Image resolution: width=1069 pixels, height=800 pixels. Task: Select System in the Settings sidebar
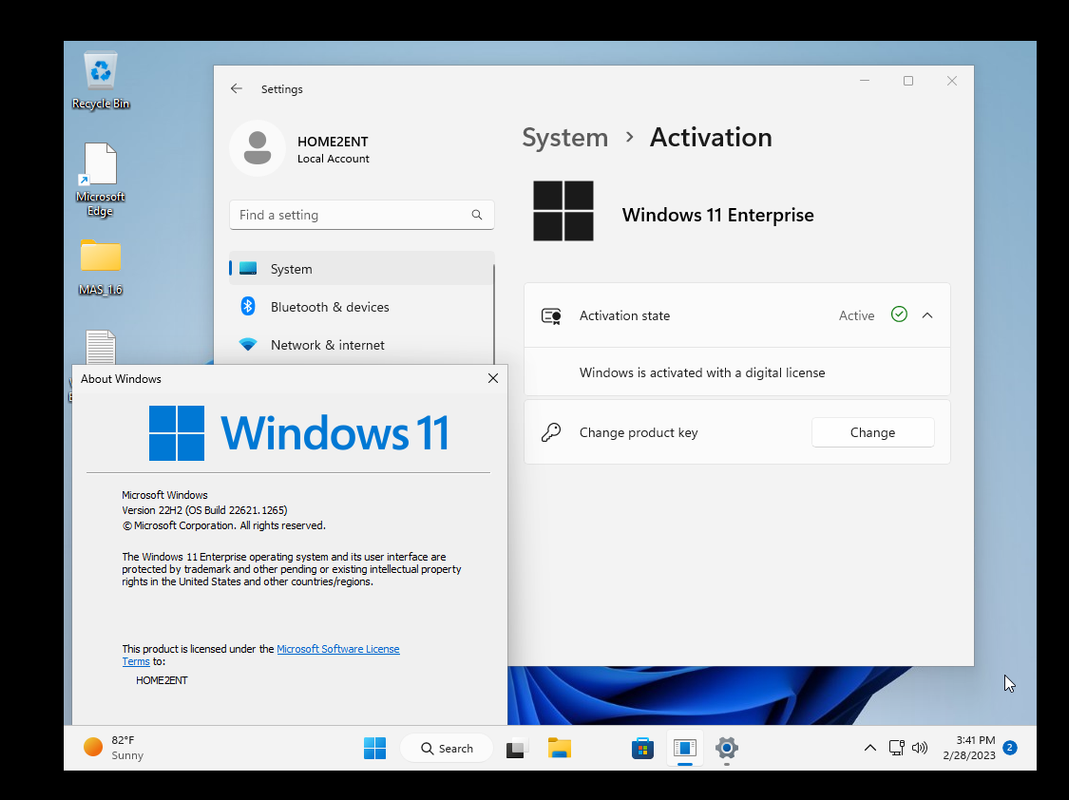point(361,269)
